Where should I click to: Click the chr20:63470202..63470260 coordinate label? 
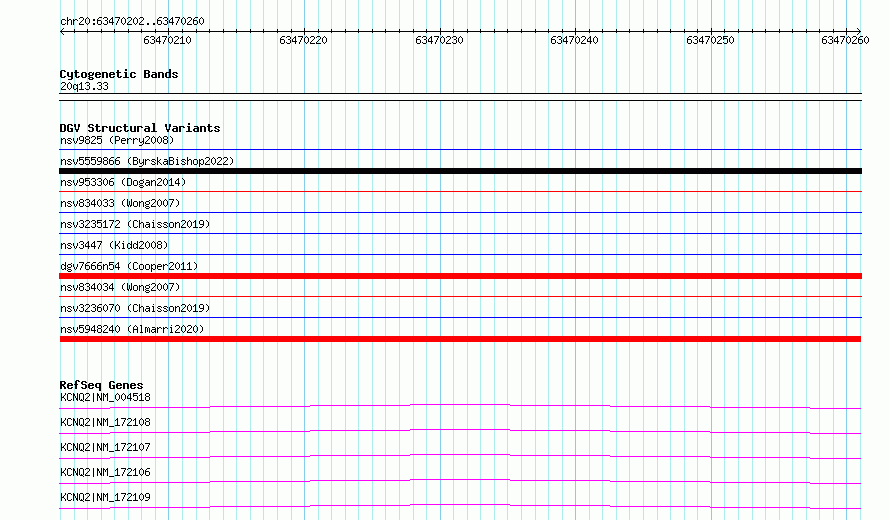[x=132, y=21]
